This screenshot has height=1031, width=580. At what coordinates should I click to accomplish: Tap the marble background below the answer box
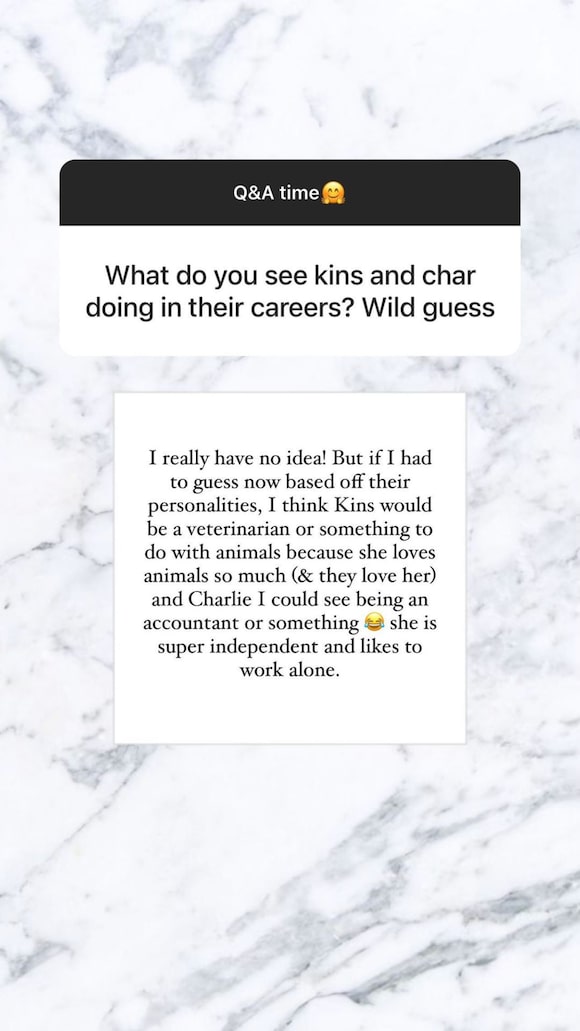[290, 888]
